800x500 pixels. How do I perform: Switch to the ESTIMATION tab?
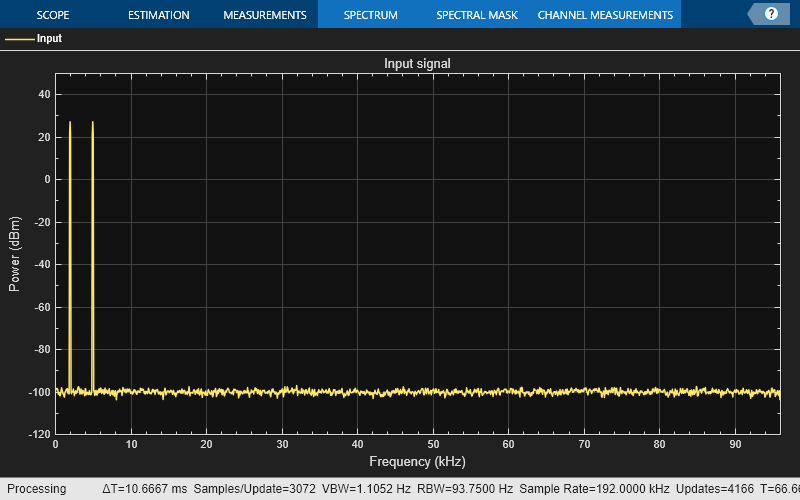pos(159,15)
